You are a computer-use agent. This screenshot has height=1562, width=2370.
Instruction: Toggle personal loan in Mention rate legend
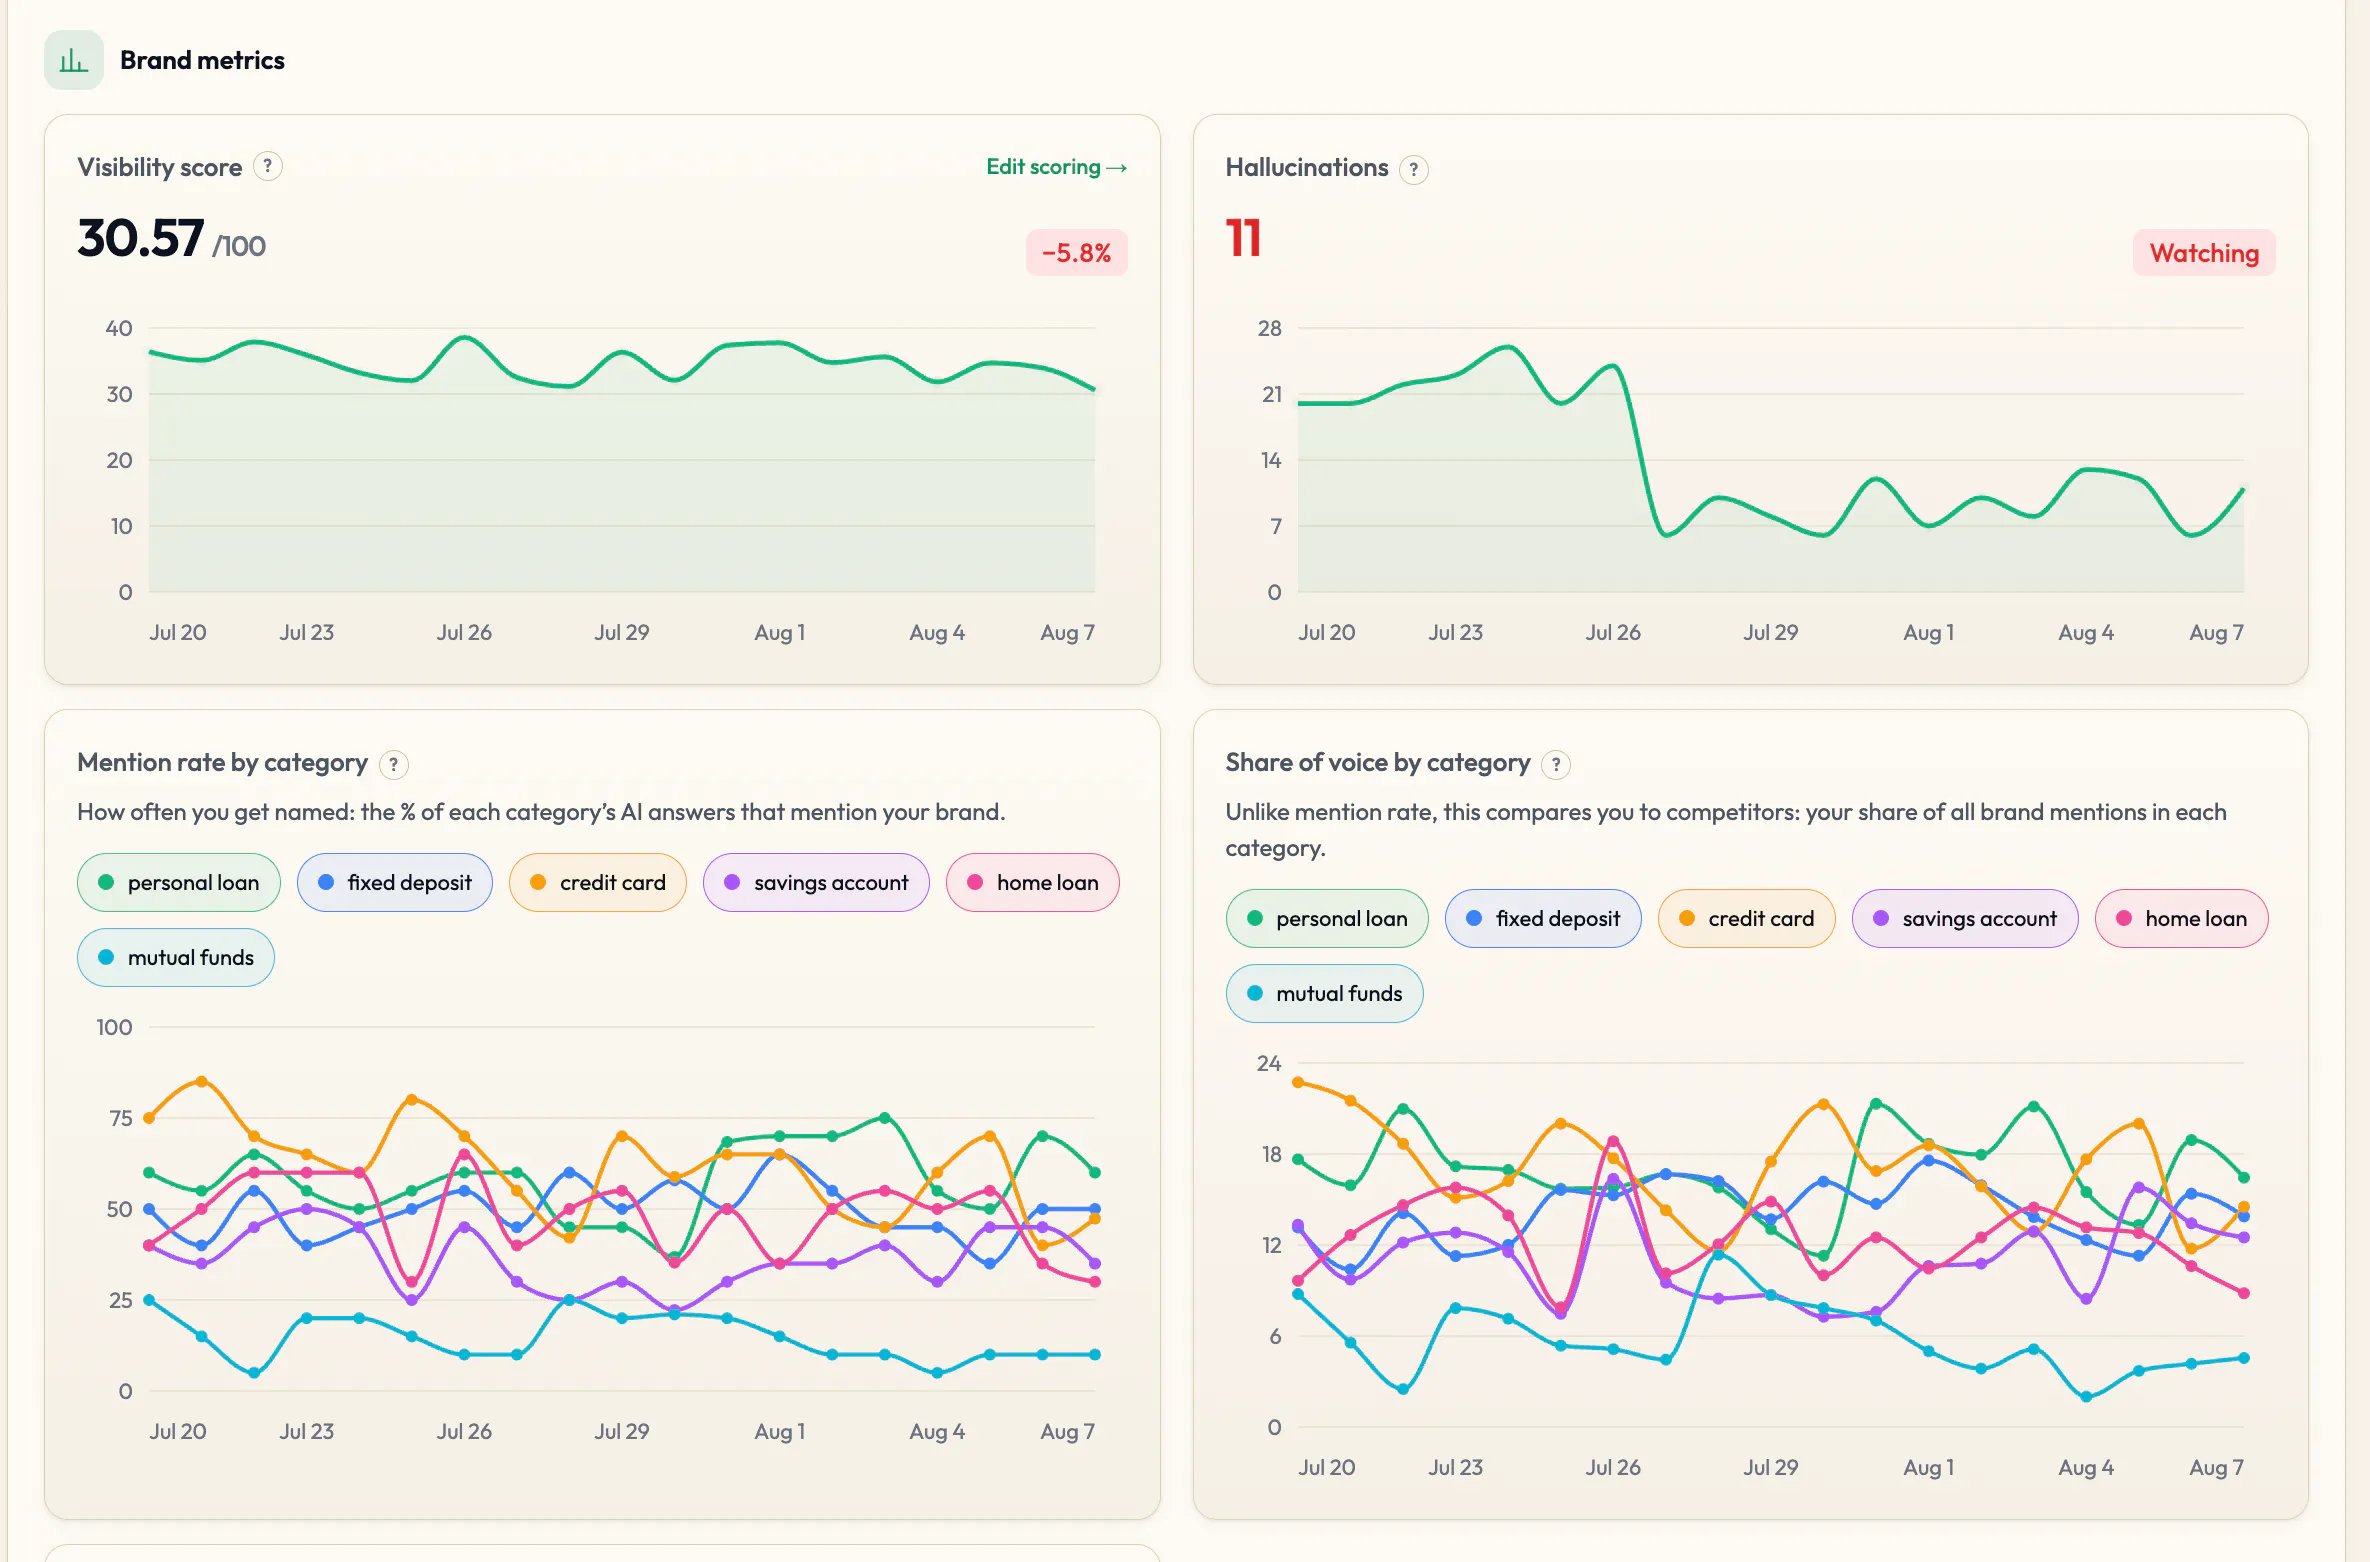179,882
